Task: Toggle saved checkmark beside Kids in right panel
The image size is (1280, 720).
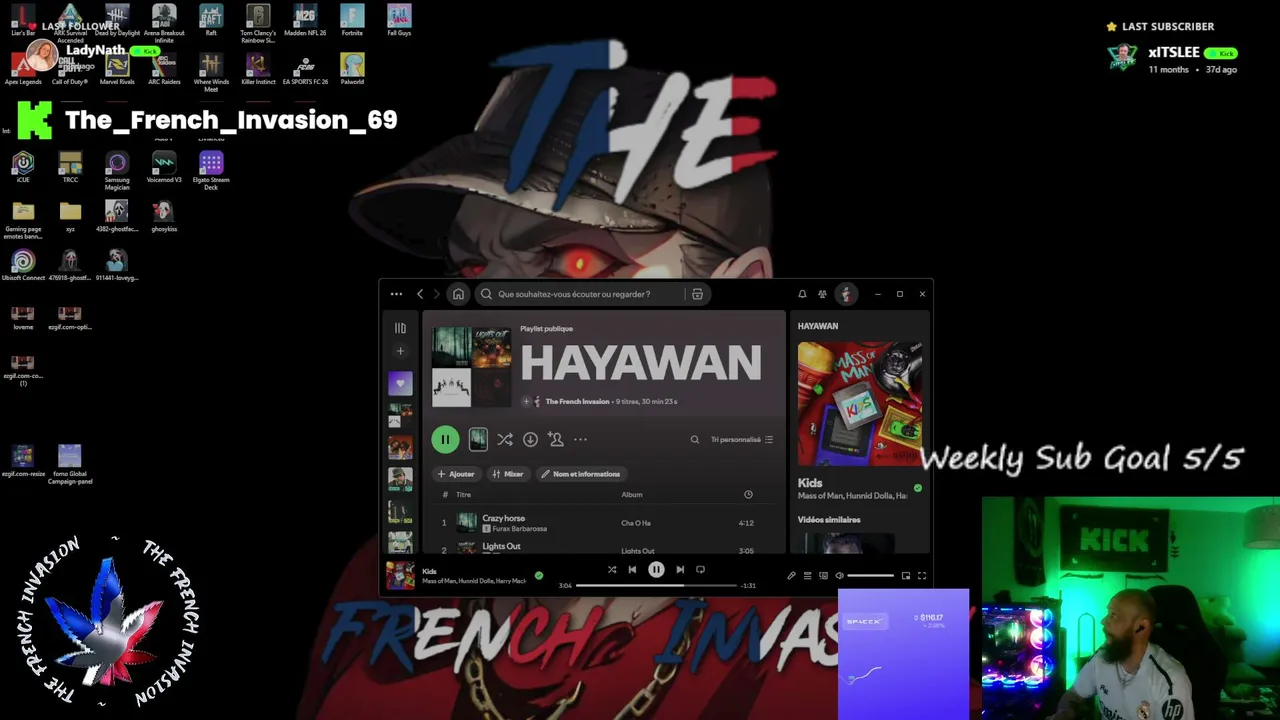Action: coord(918,488)
